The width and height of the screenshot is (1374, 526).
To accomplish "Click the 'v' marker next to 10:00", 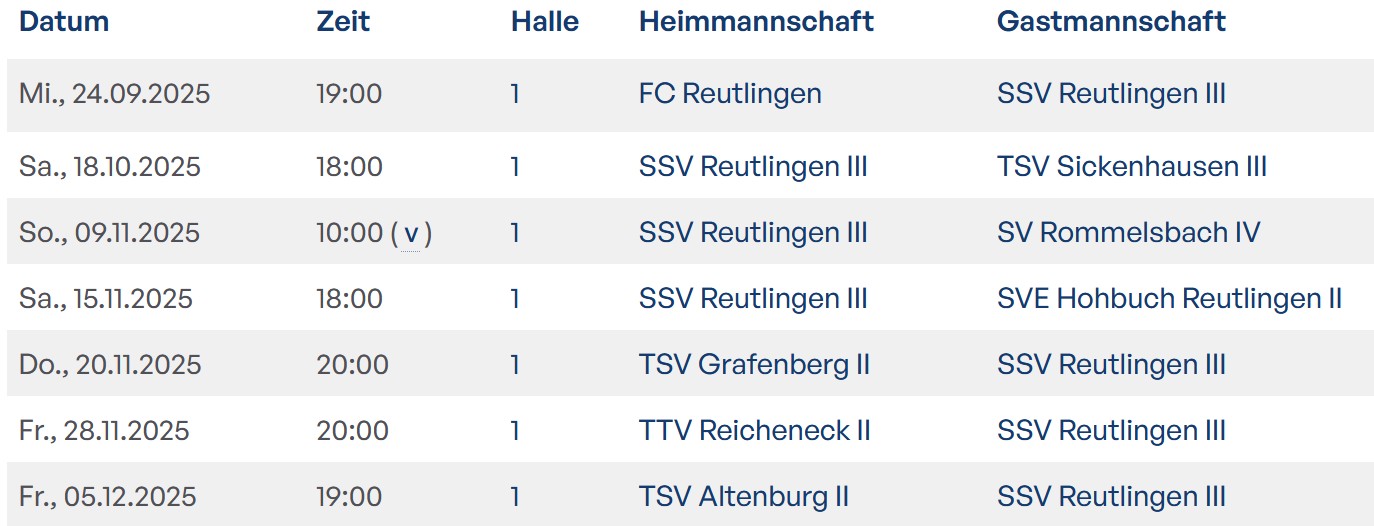I will point(411,234).
